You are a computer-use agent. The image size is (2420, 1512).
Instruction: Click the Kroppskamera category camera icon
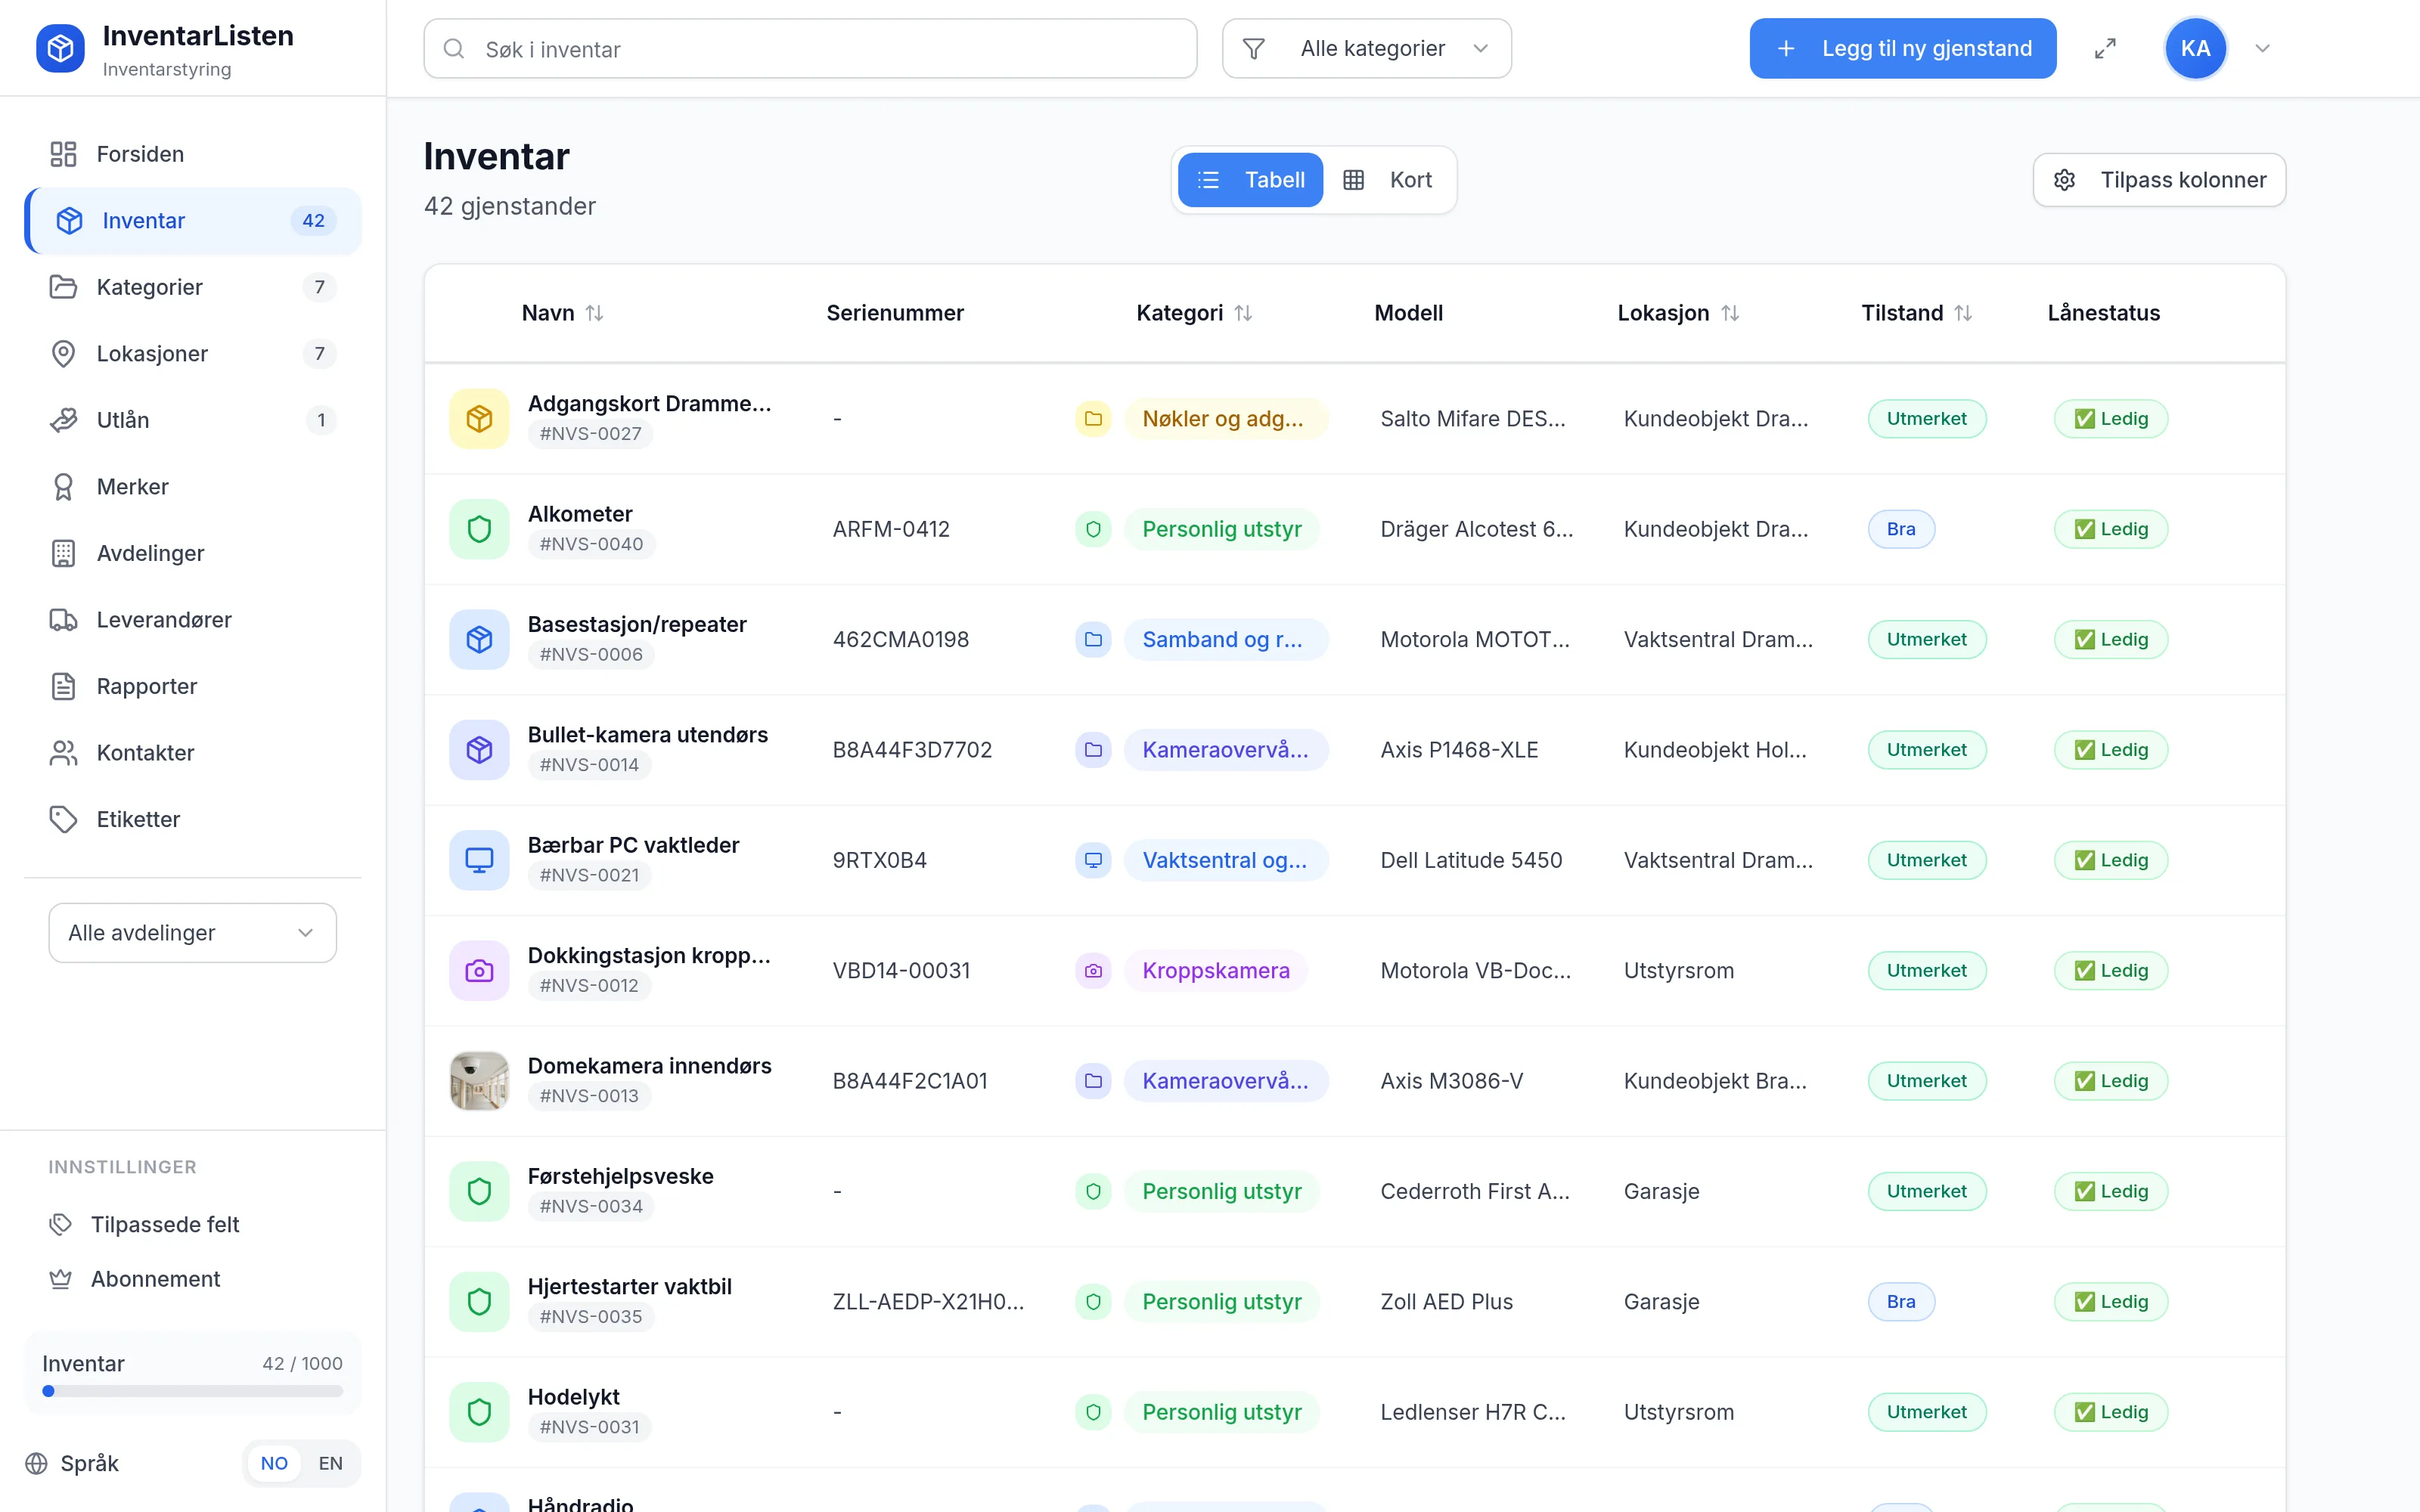tap(1093, 971)
